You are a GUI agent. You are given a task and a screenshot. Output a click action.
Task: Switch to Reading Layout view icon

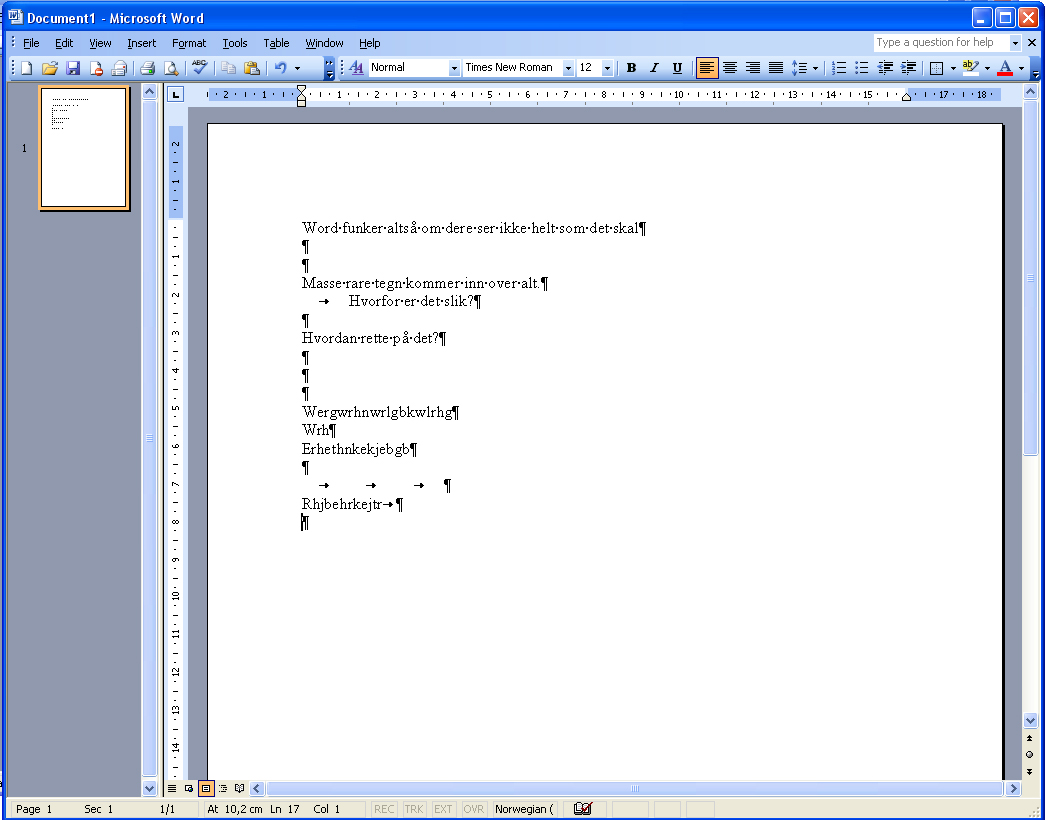239,789
